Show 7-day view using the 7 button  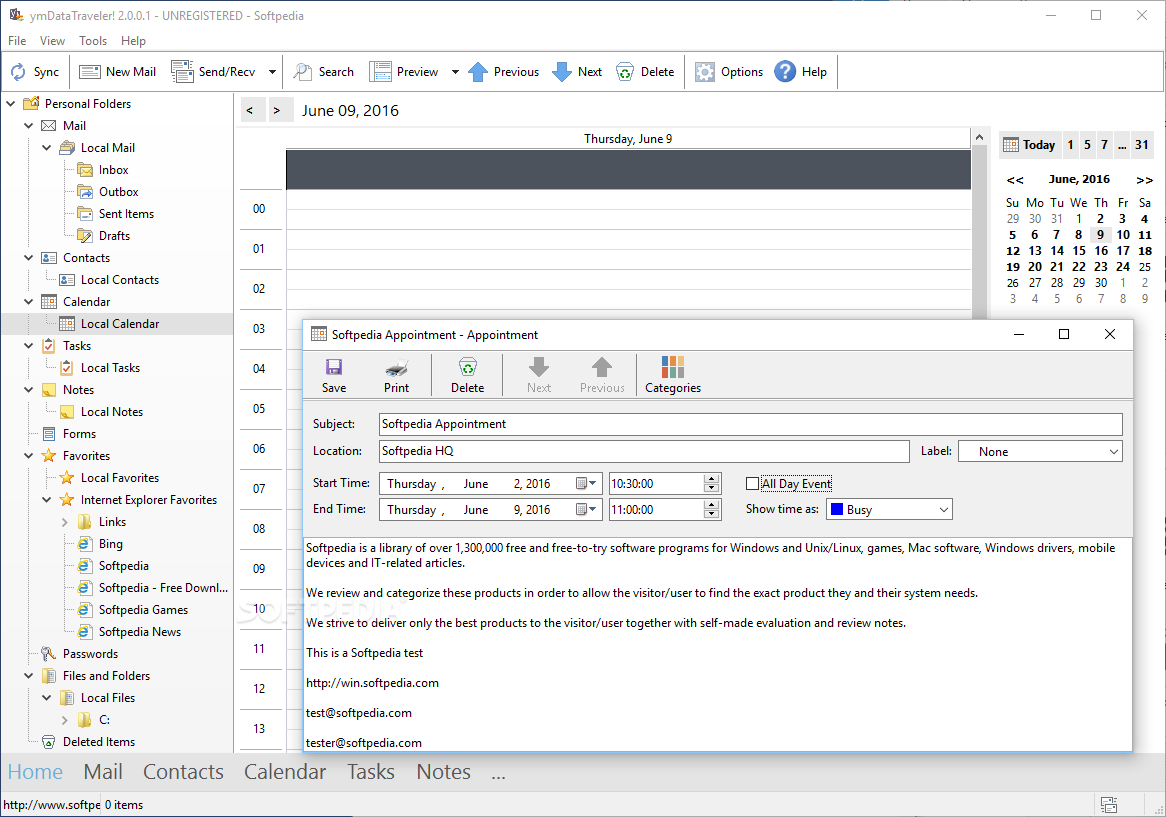click(x=1104, y=145)
